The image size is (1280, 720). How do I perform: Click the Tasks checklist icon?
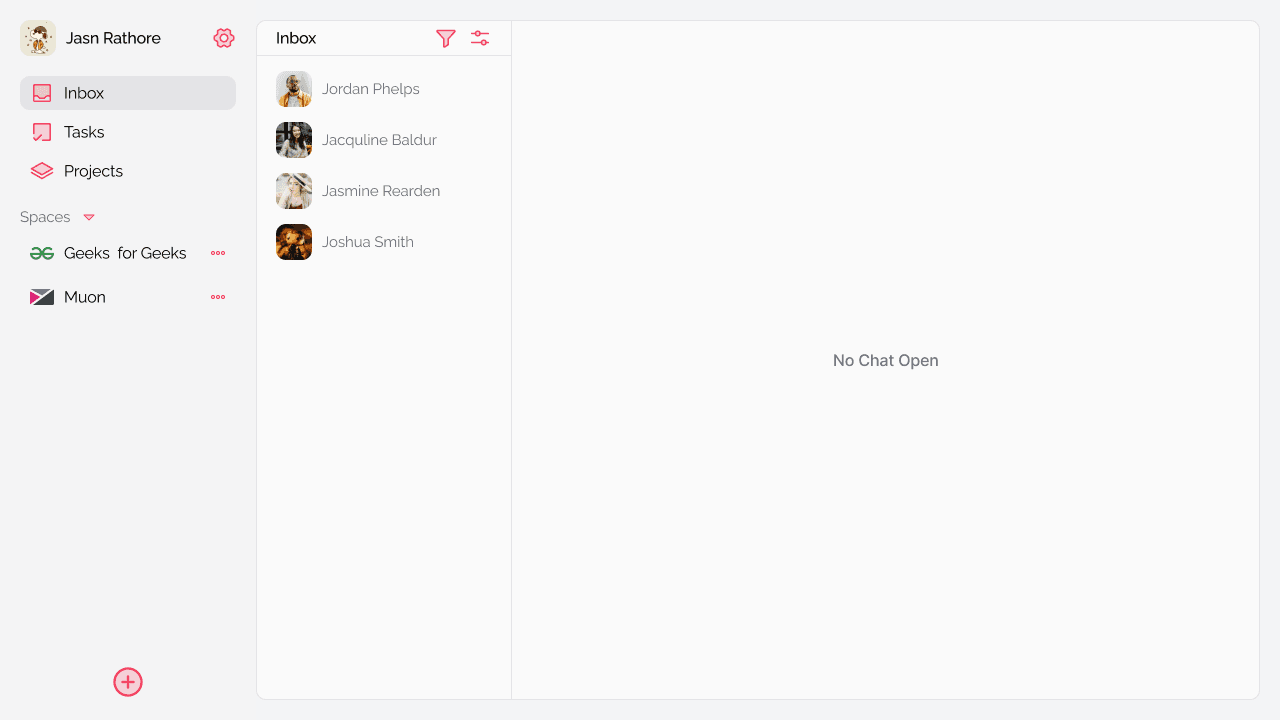(42, 132)
